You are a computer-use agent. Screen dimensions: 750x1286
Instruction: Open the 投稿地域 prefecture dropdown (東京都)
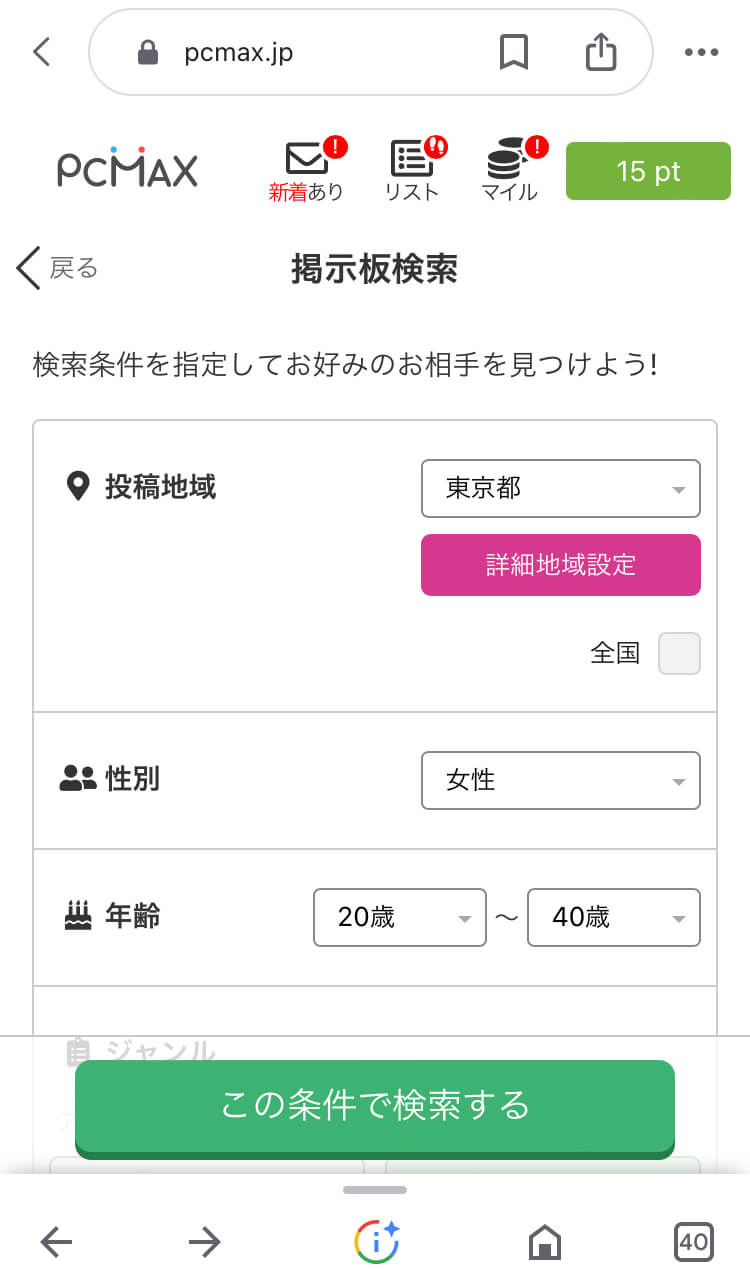(x=560, y=488)
